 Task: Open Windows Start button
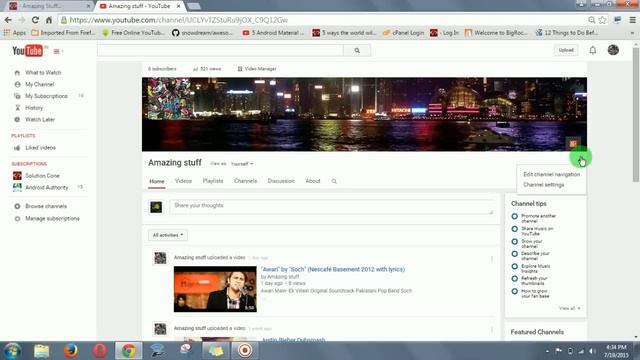tap(13, 351)
